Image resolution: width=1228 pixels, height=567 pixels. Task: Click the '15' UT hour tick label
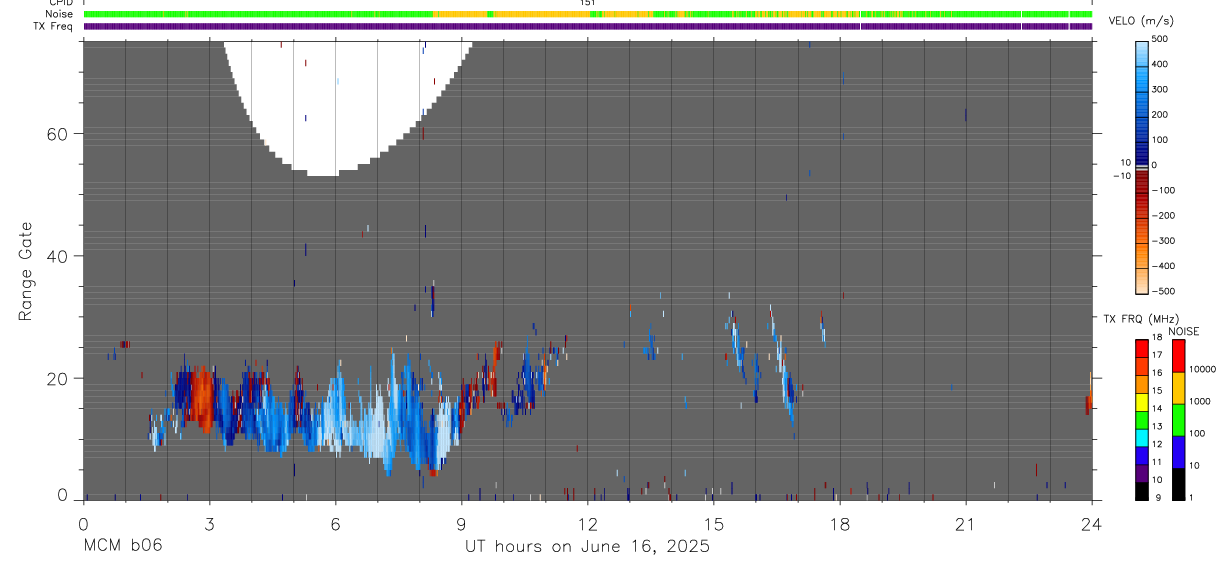(x=713, y=523)
